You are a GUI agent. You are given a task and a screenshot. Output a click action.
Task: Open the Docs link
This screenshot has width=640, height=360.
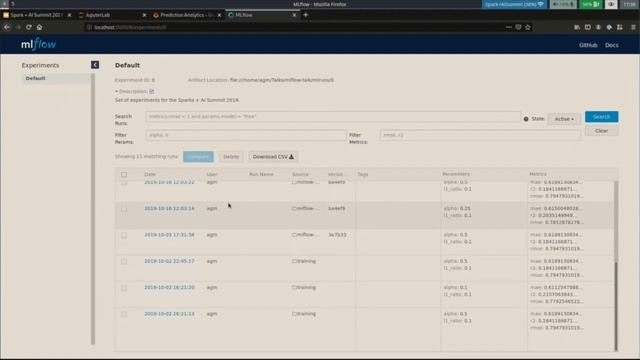point(611,45)
